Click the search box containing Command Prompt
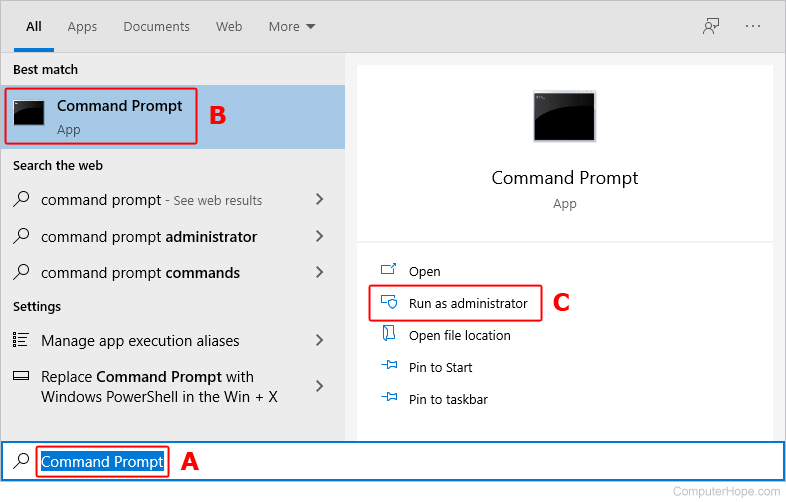Viewport: 786px width, 502px height. 394,461
